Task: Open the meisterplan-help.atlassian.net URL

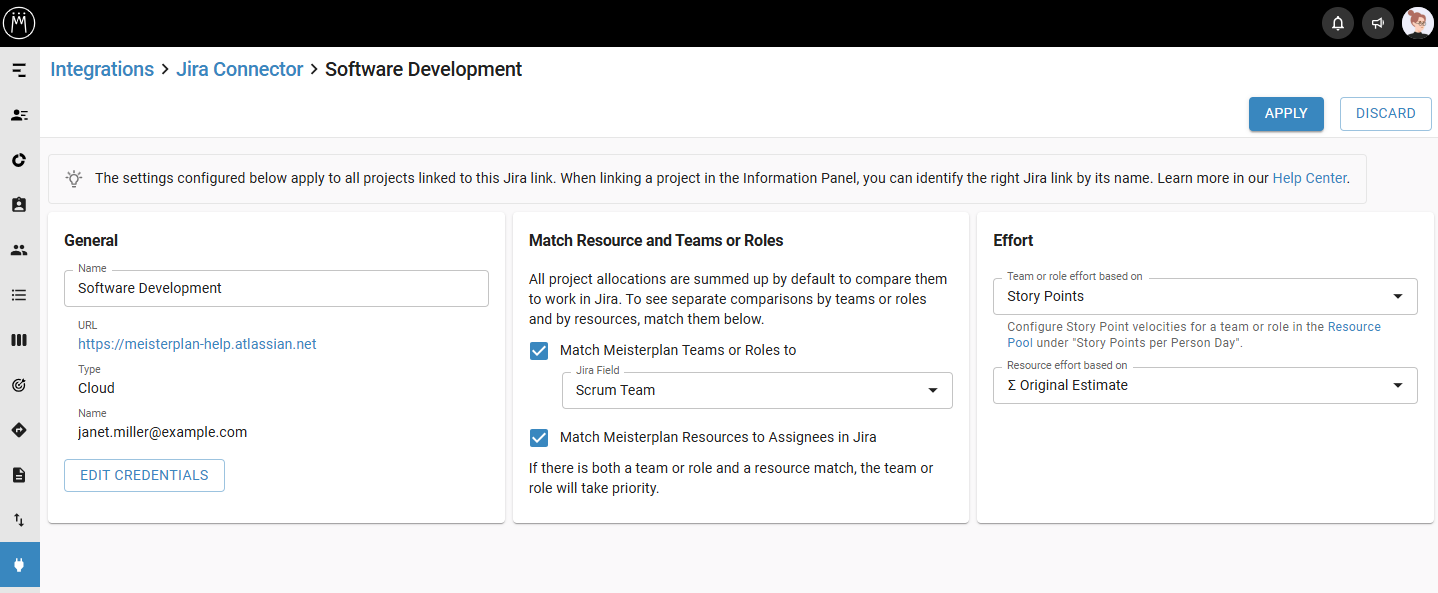Action: click(x=197, y=344)
